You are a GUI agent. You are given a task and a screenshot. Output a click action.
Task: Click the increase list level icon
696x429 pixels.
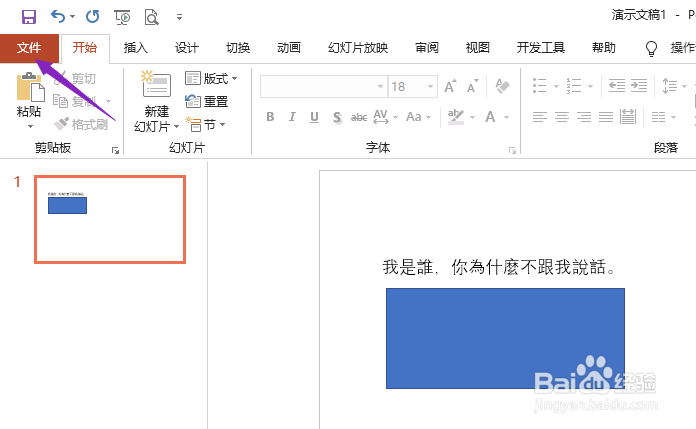(x=639, y=85)
